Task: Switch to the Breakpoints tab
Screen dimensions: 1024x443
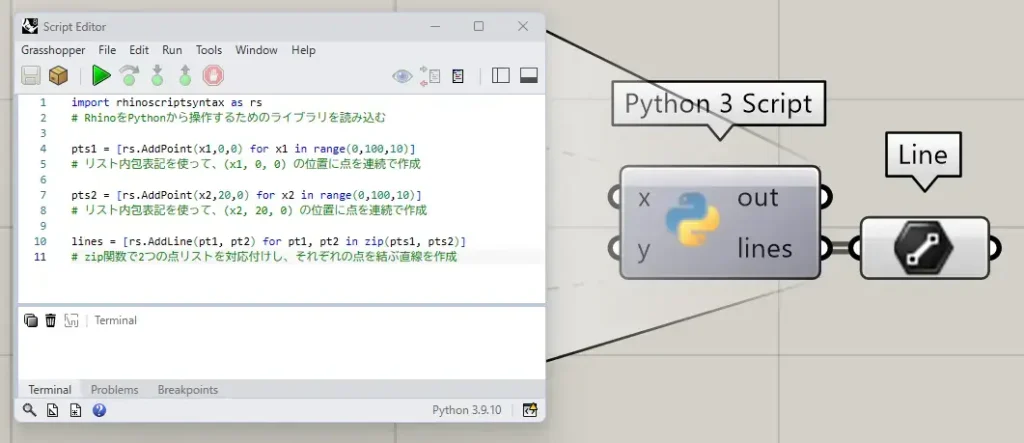Action: point(187,390)
